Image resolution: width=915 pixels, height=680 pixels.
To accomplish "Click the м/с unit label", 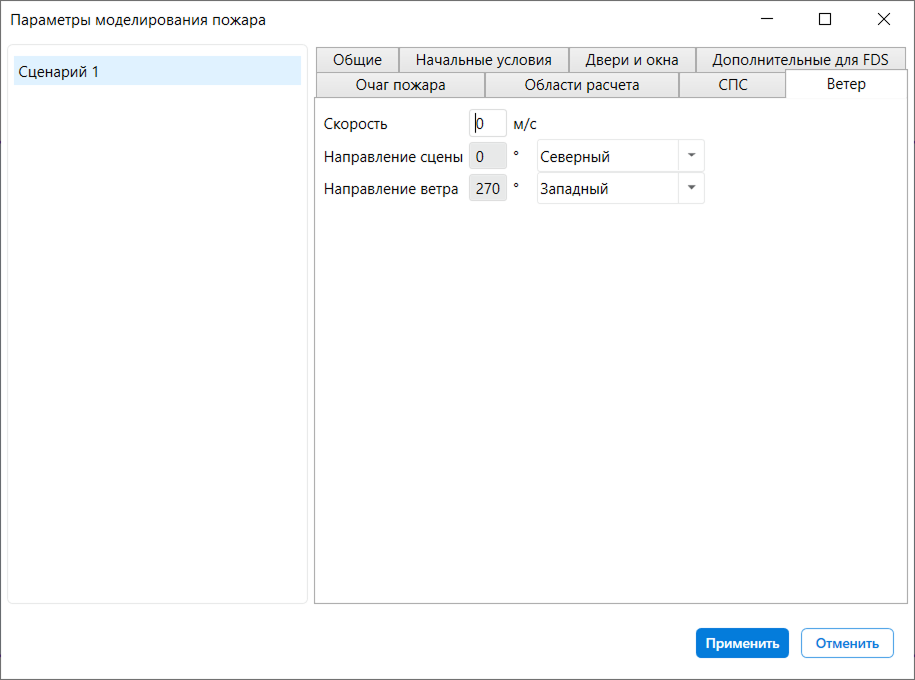I will pyautogui.click(x=525, y=124).
